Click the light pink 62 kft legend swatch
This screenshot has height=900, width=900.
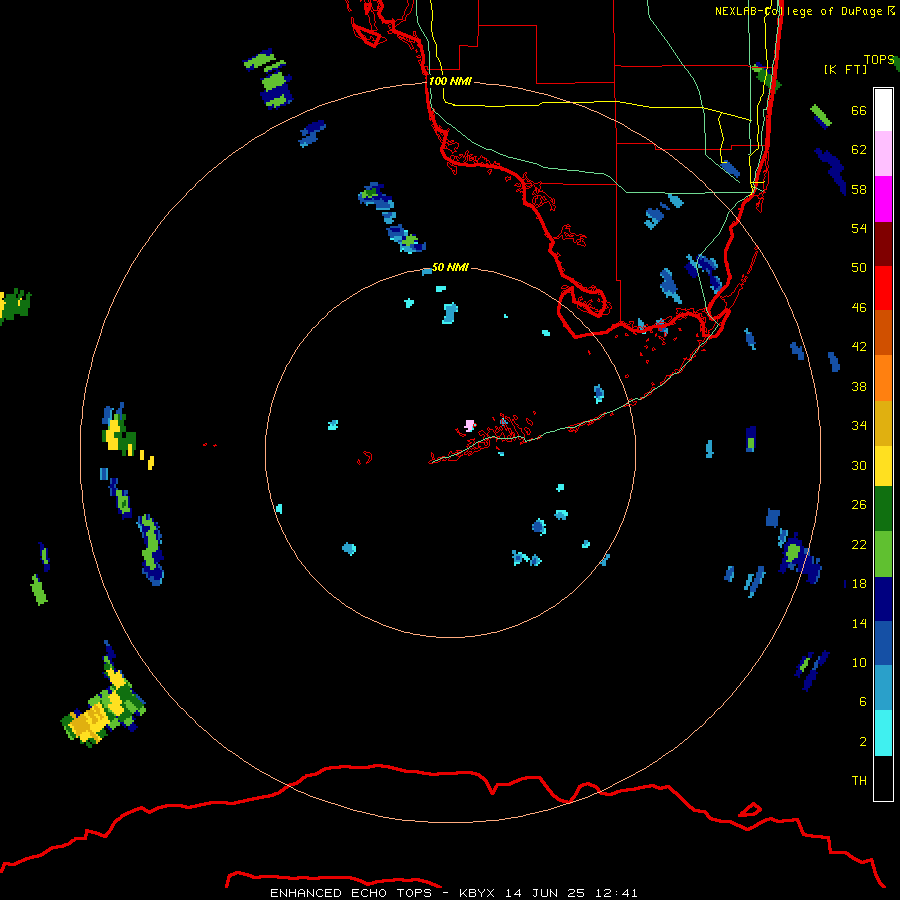(883, 154)
